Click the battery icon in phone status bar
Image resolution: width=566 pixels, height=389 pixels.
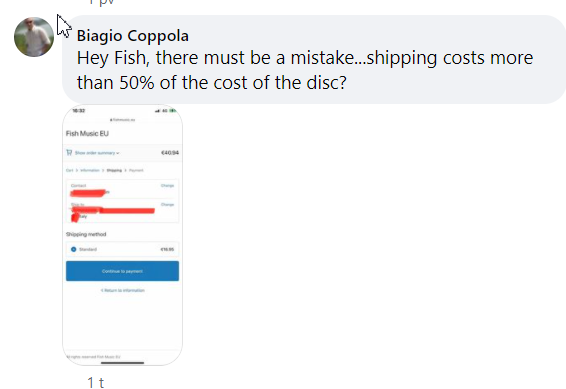[173, 111]
